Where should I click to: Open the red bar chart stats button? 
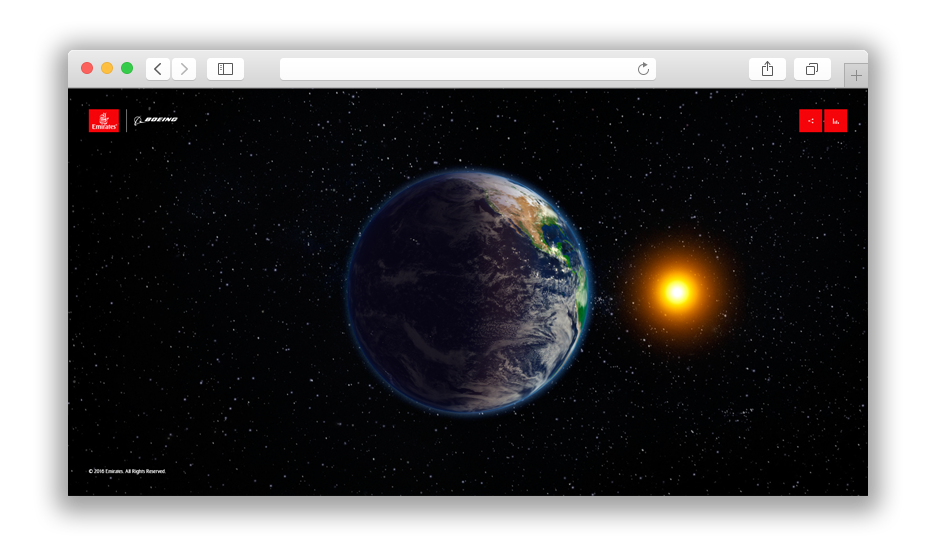836,121
